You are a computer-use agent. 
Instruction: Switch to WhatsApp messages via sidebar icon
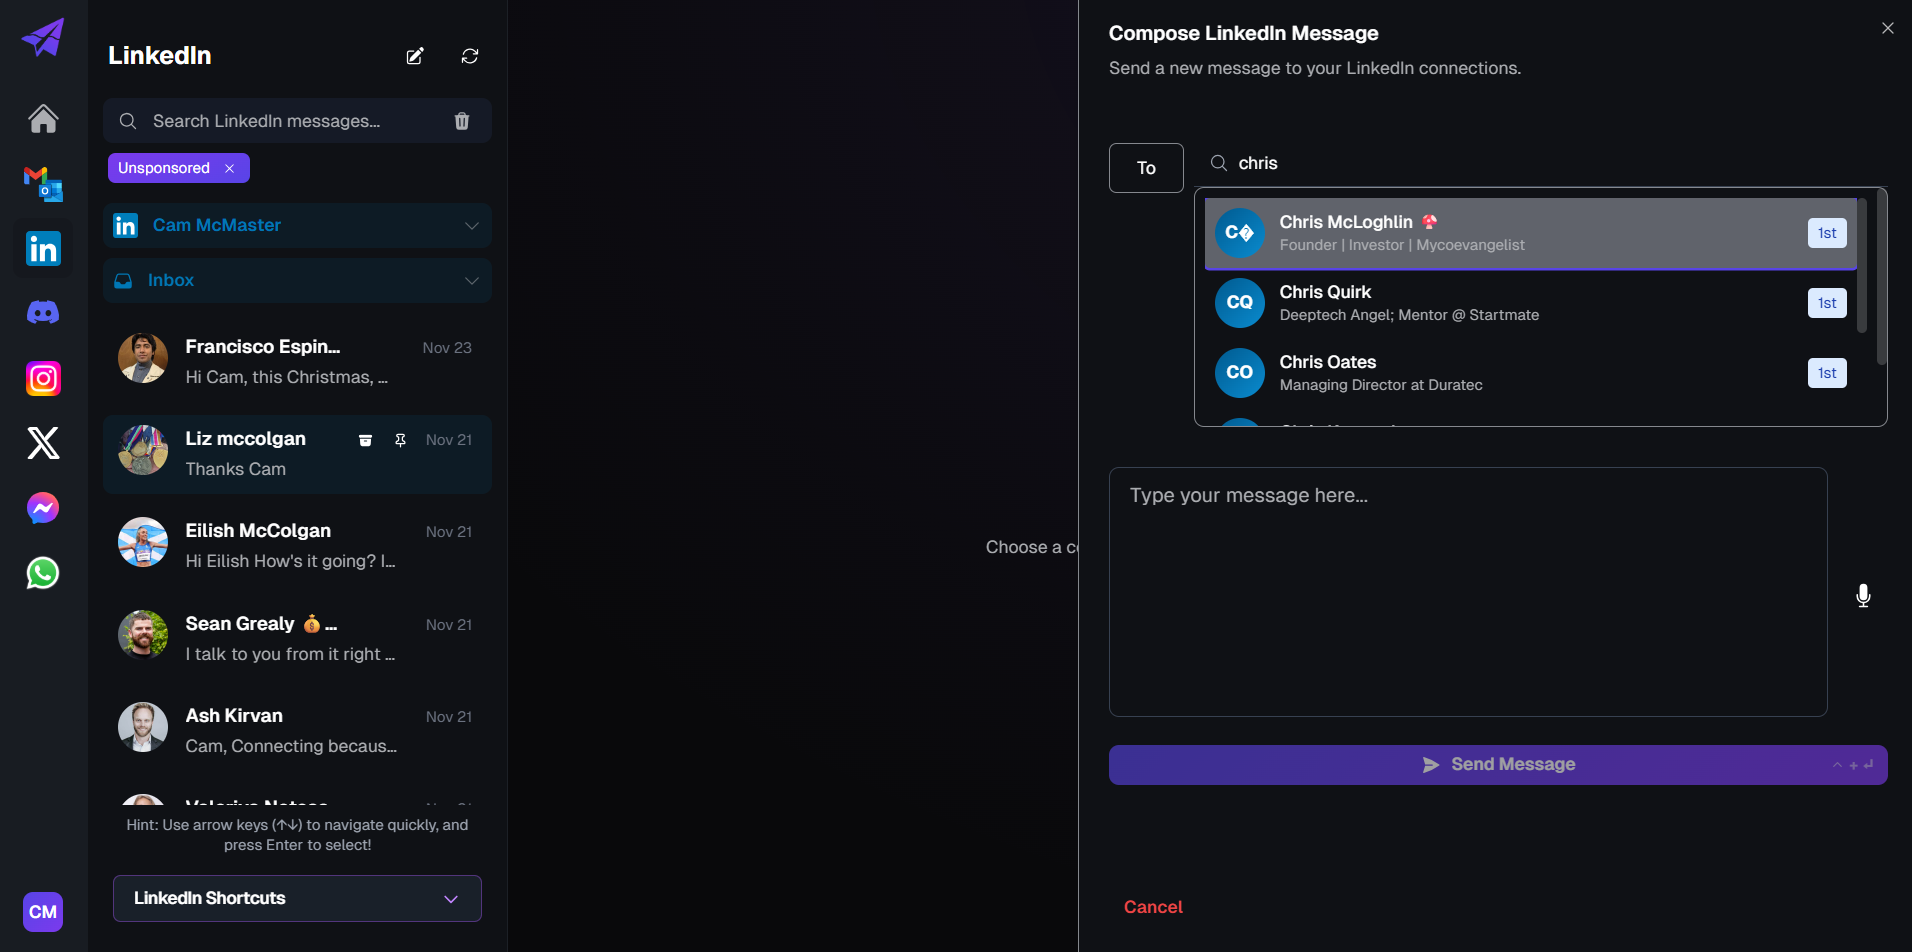click(x=43, y=573)
